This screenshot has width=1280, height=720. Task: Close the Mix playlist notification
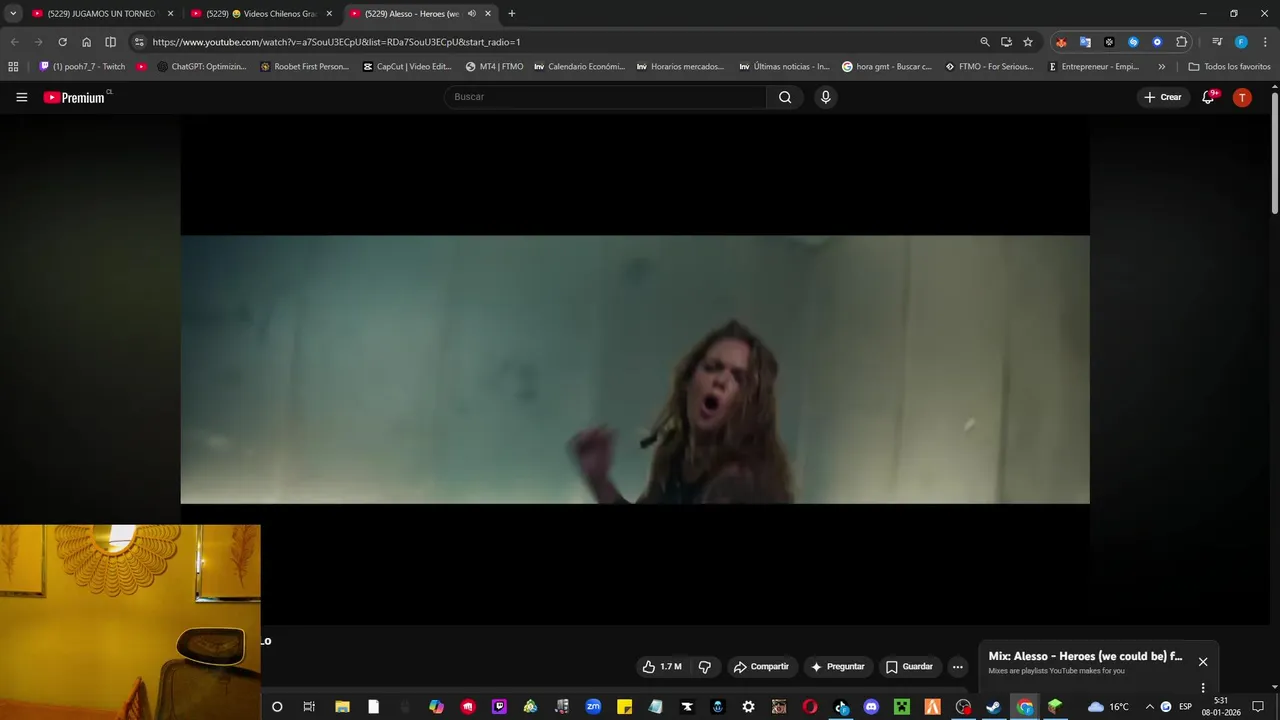coord(1203,662)
